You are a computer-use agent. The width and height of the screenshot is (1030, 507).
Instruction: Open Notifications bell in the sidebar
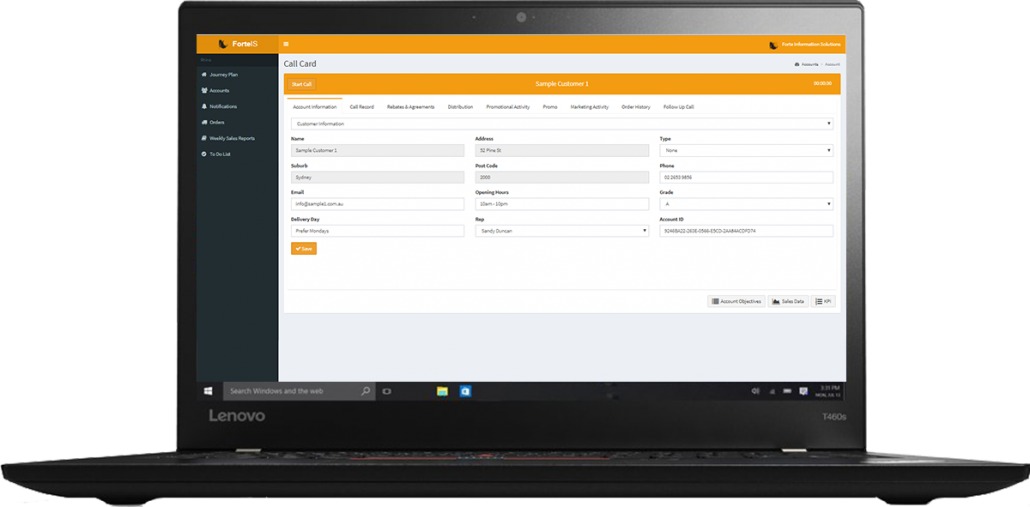click(x=222, y=106)
